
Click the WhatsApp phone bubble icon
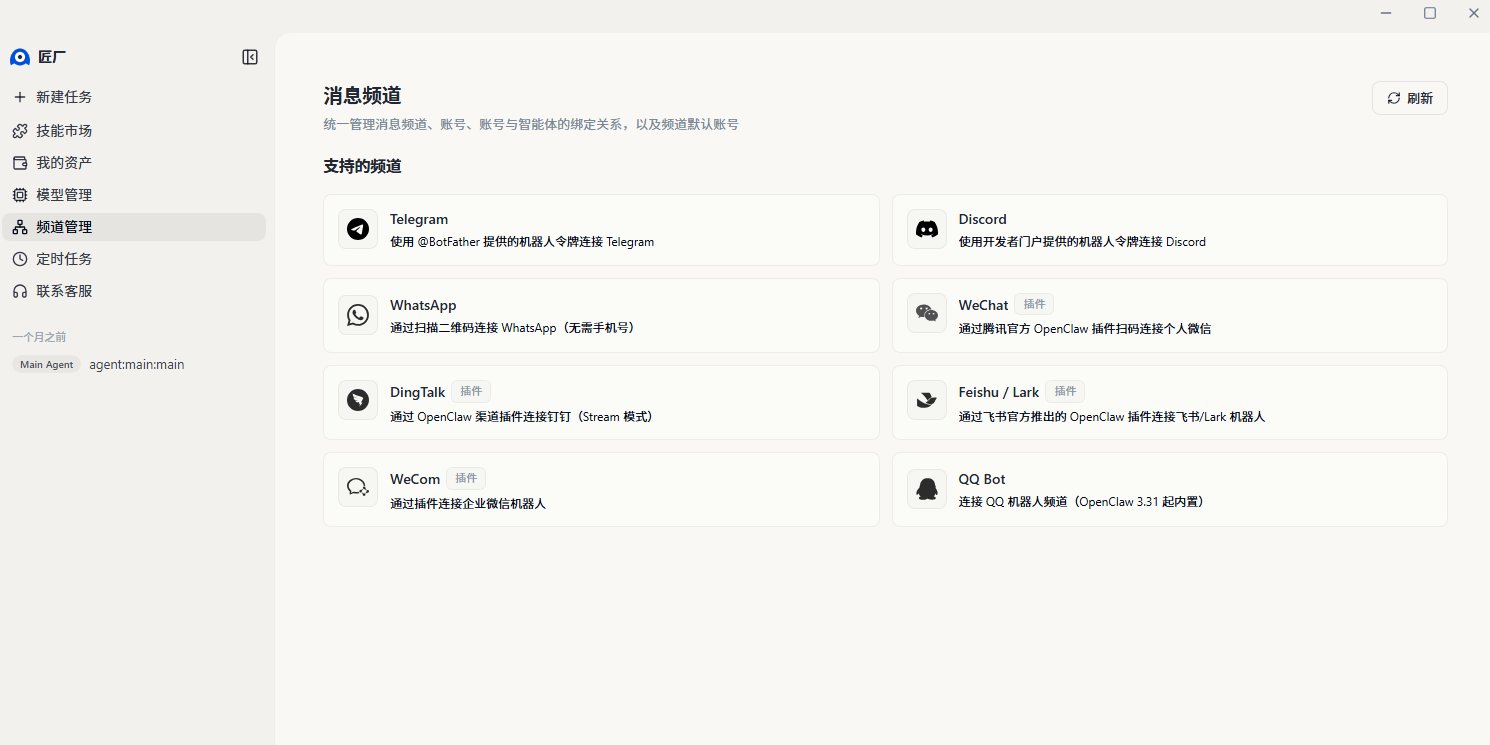coord(358,315)
